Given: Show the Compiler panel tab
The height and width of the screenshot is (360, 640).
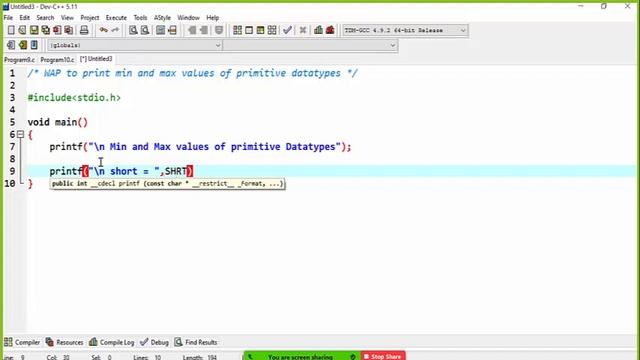Looking at the screenshot, I should [22, 342].
